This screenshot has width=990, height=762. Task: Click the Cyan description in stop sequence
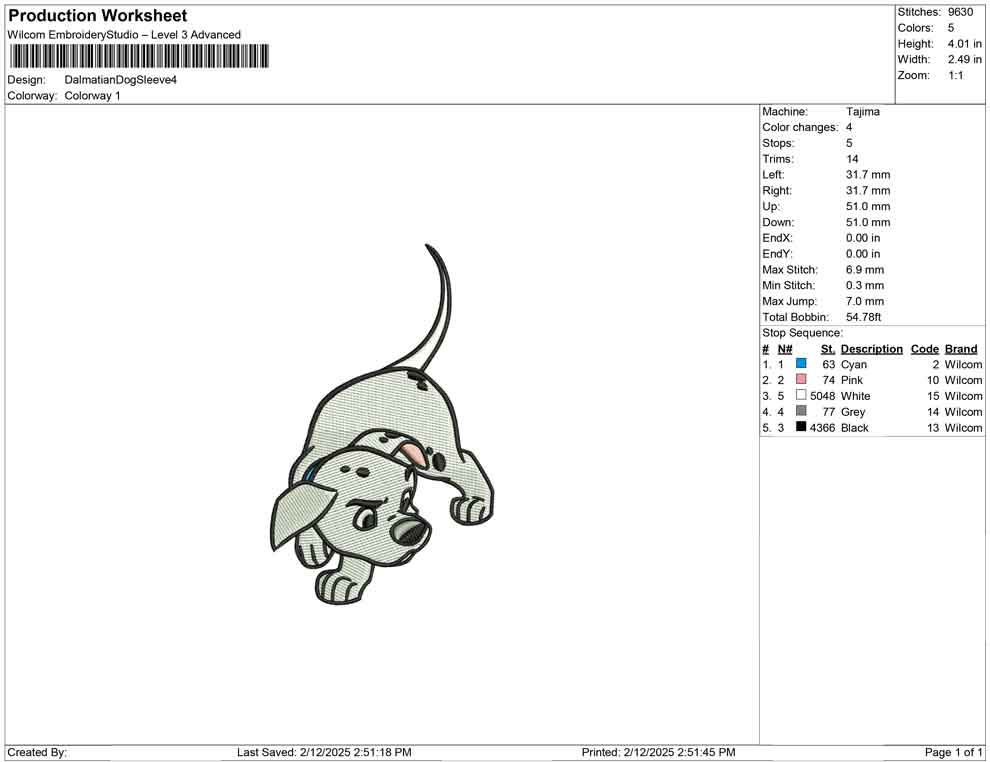click(x=854, y=364)
